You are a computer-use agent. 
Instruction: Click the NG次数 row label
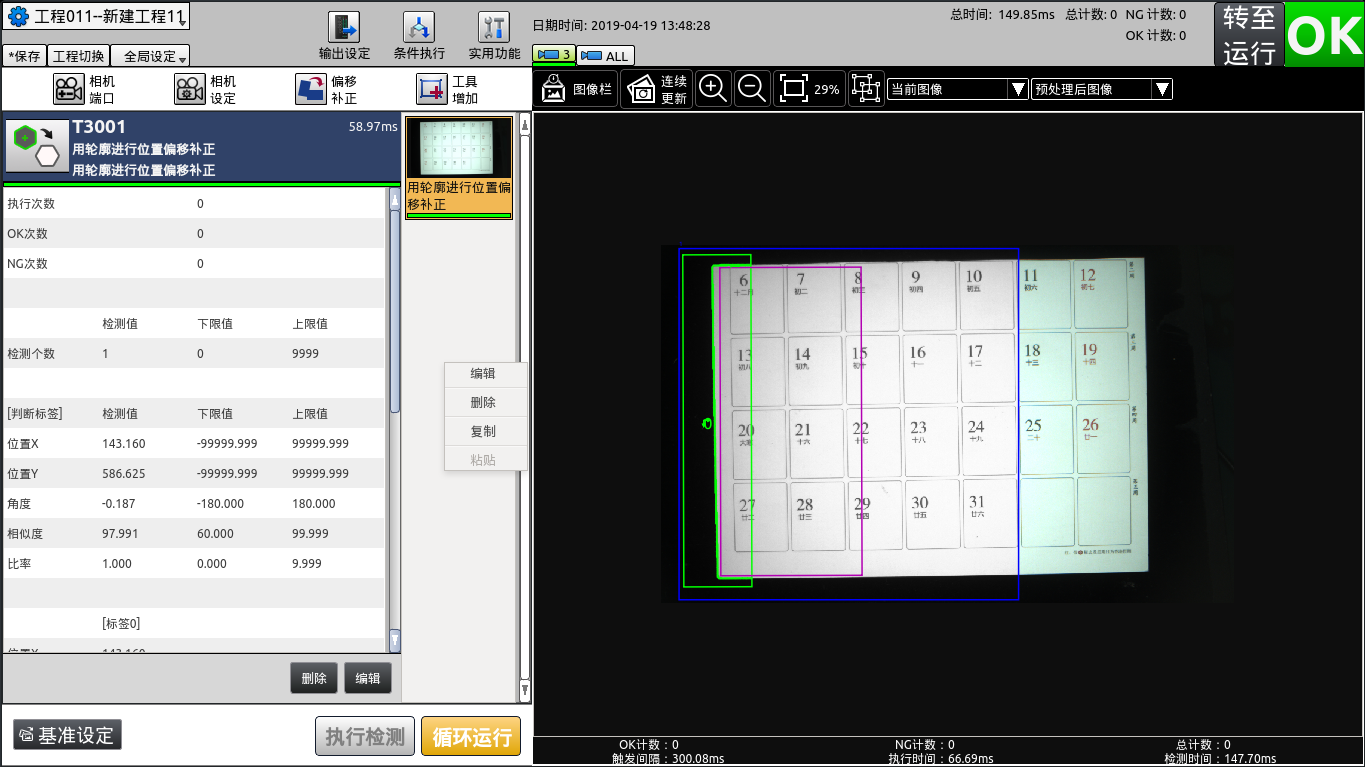[x=28, y=264]
